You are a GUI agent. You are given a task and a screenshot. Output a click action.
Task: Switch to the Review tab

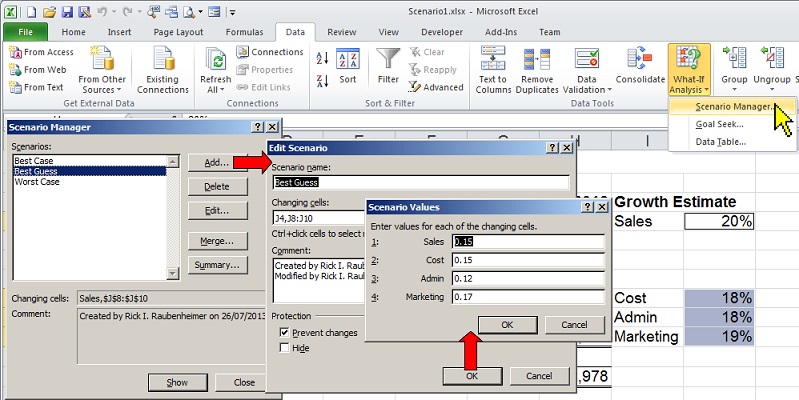(341, 32)
